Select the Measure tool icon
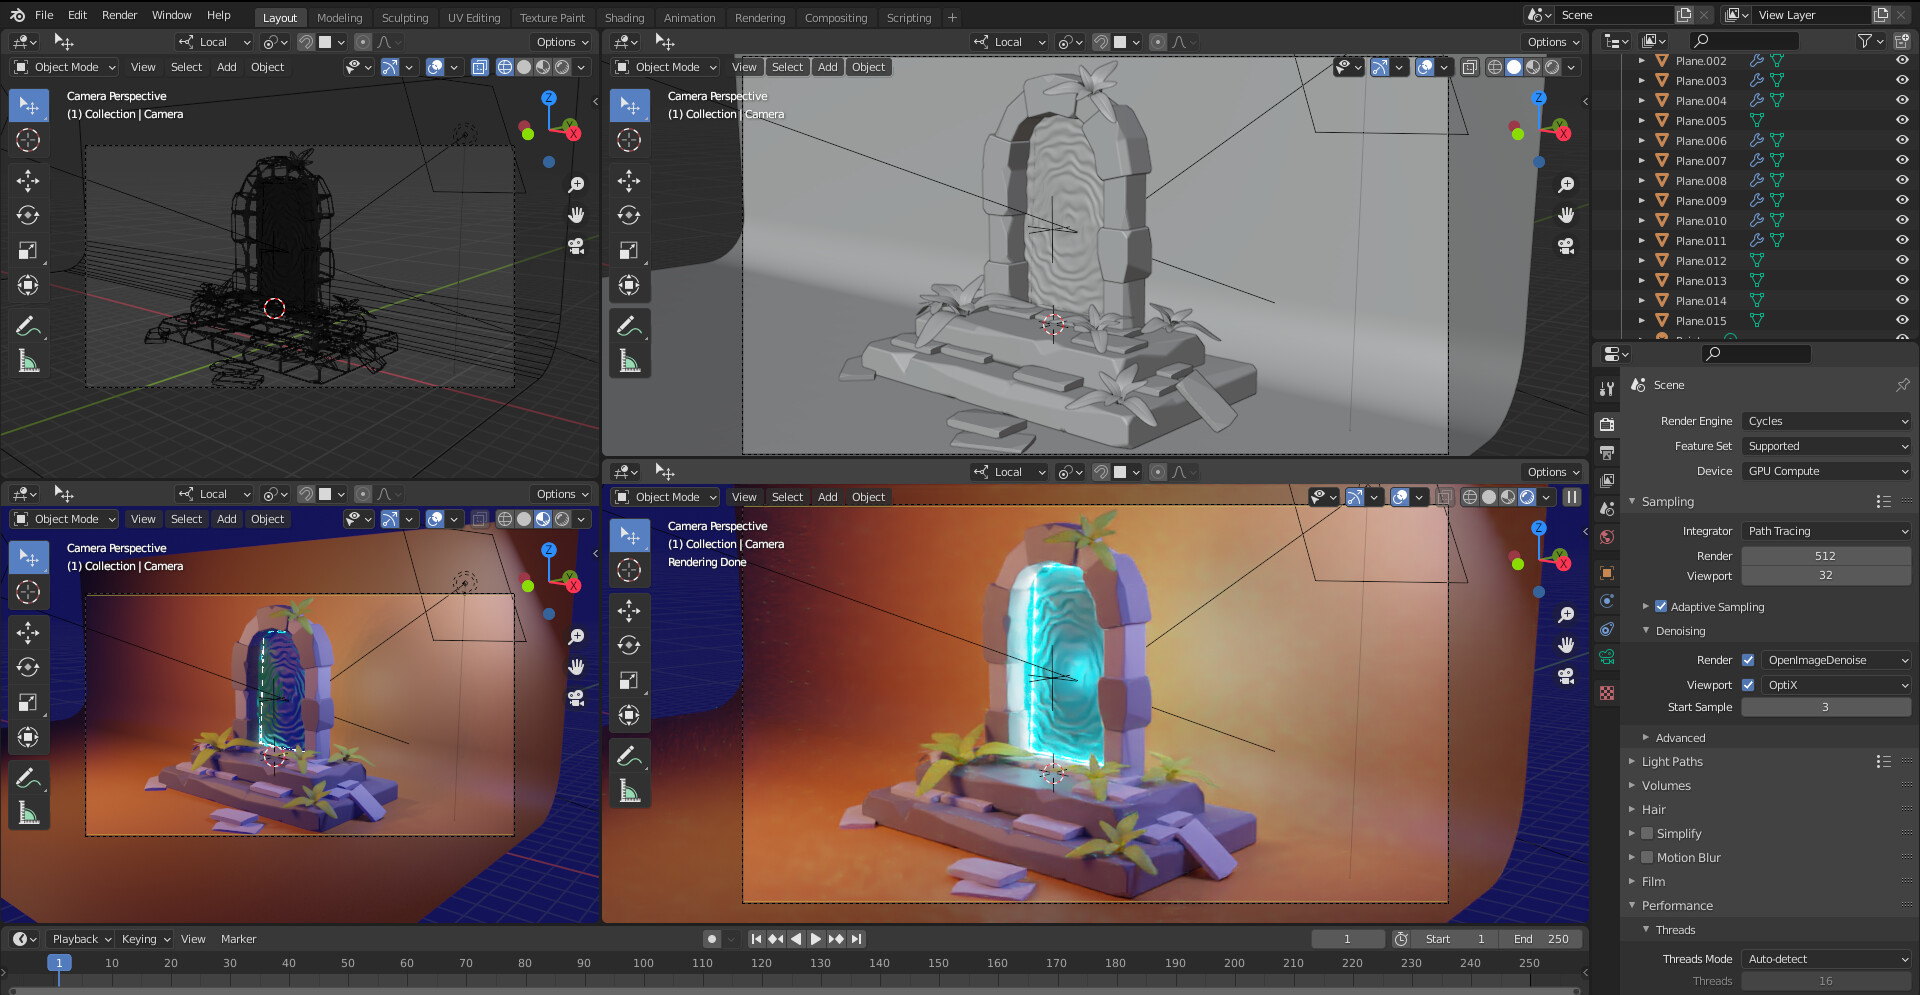1920x995 pixels. (28, 361)
